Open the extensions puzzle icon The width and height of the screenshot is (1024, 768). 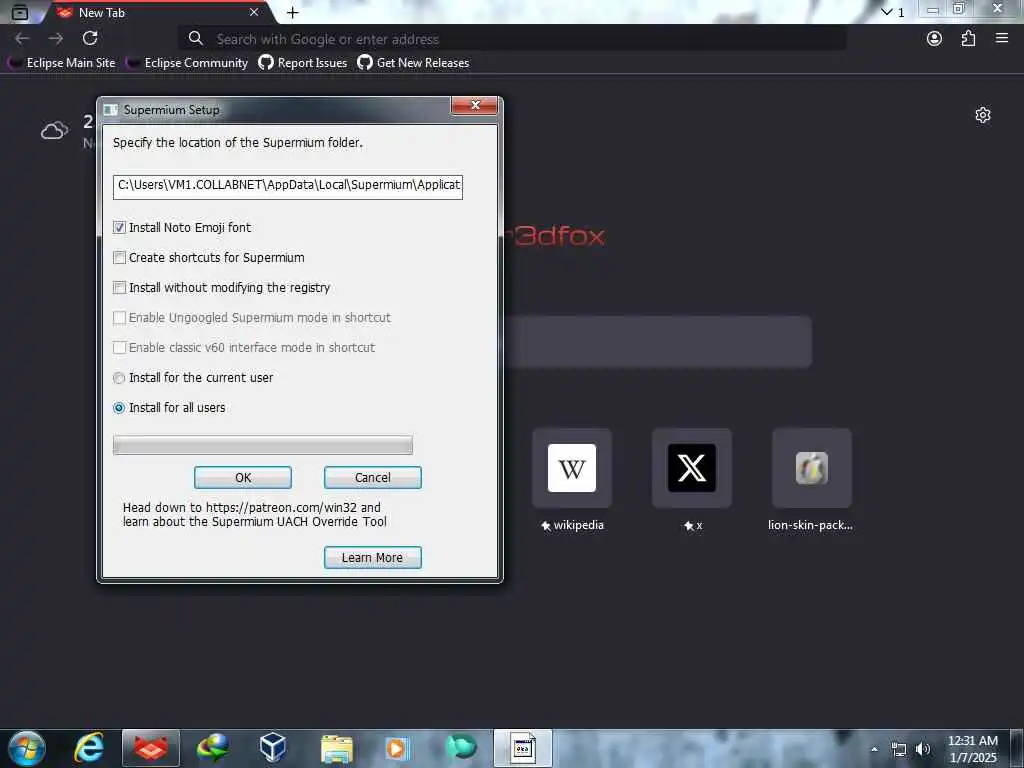click(x=968, y=39)
